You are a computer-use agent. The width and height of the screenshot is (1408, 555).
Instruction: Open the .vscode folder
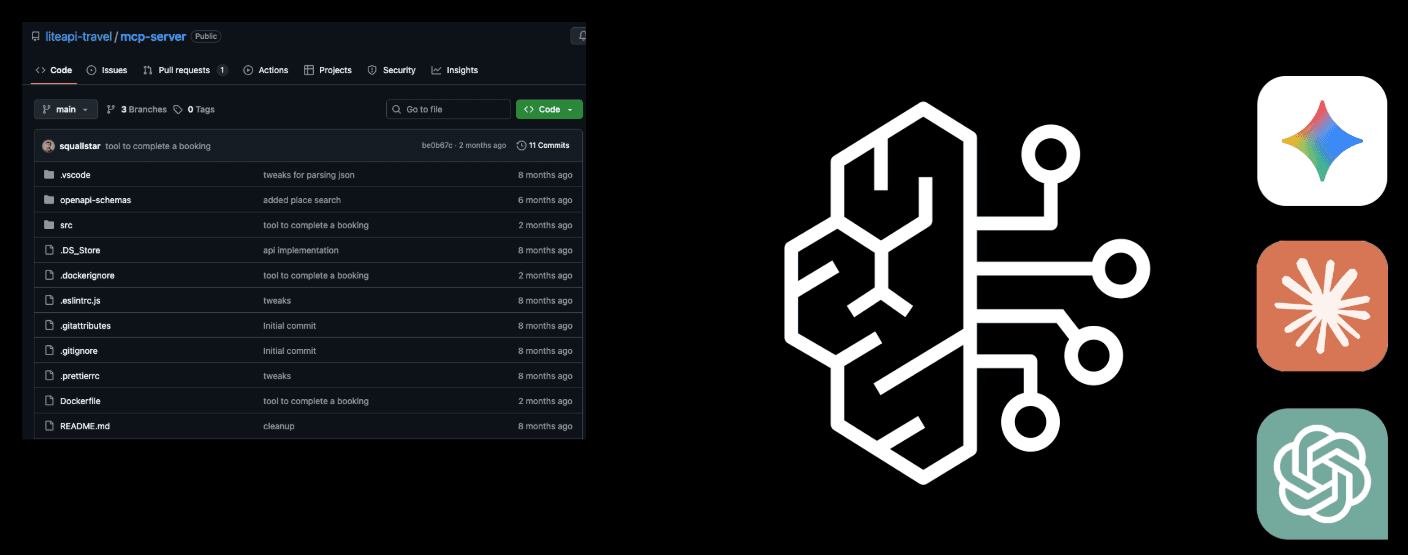pos(75,175)
